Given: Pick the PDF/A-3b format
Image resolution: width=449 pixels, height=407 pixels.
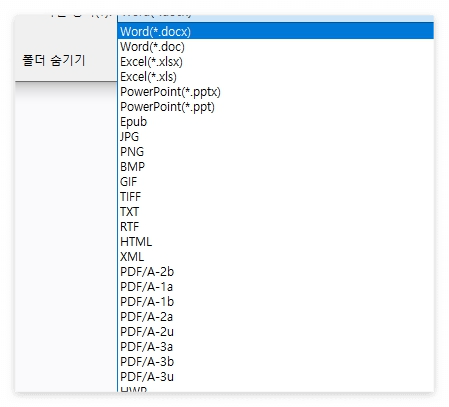Looking at the screenshot, I should tap(276, 362).
